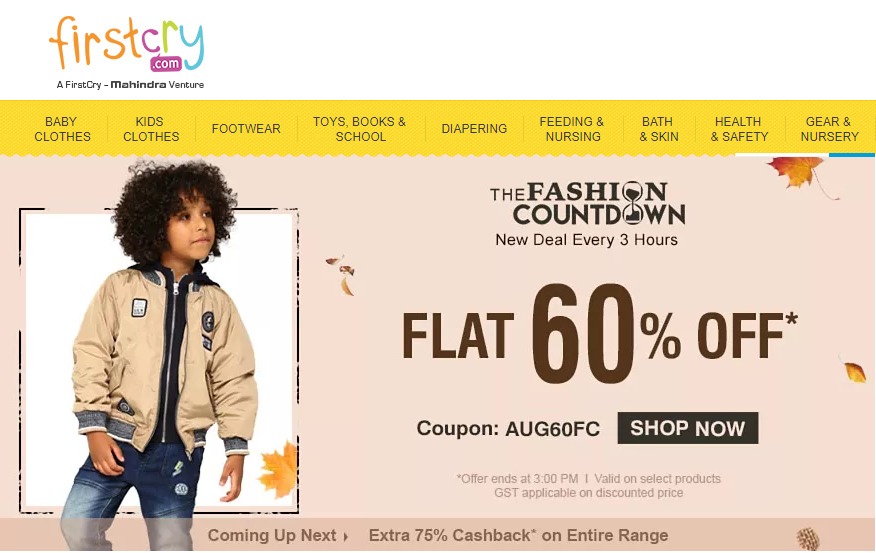Click the pinecone icon in bottom strip

pos(808,539)
